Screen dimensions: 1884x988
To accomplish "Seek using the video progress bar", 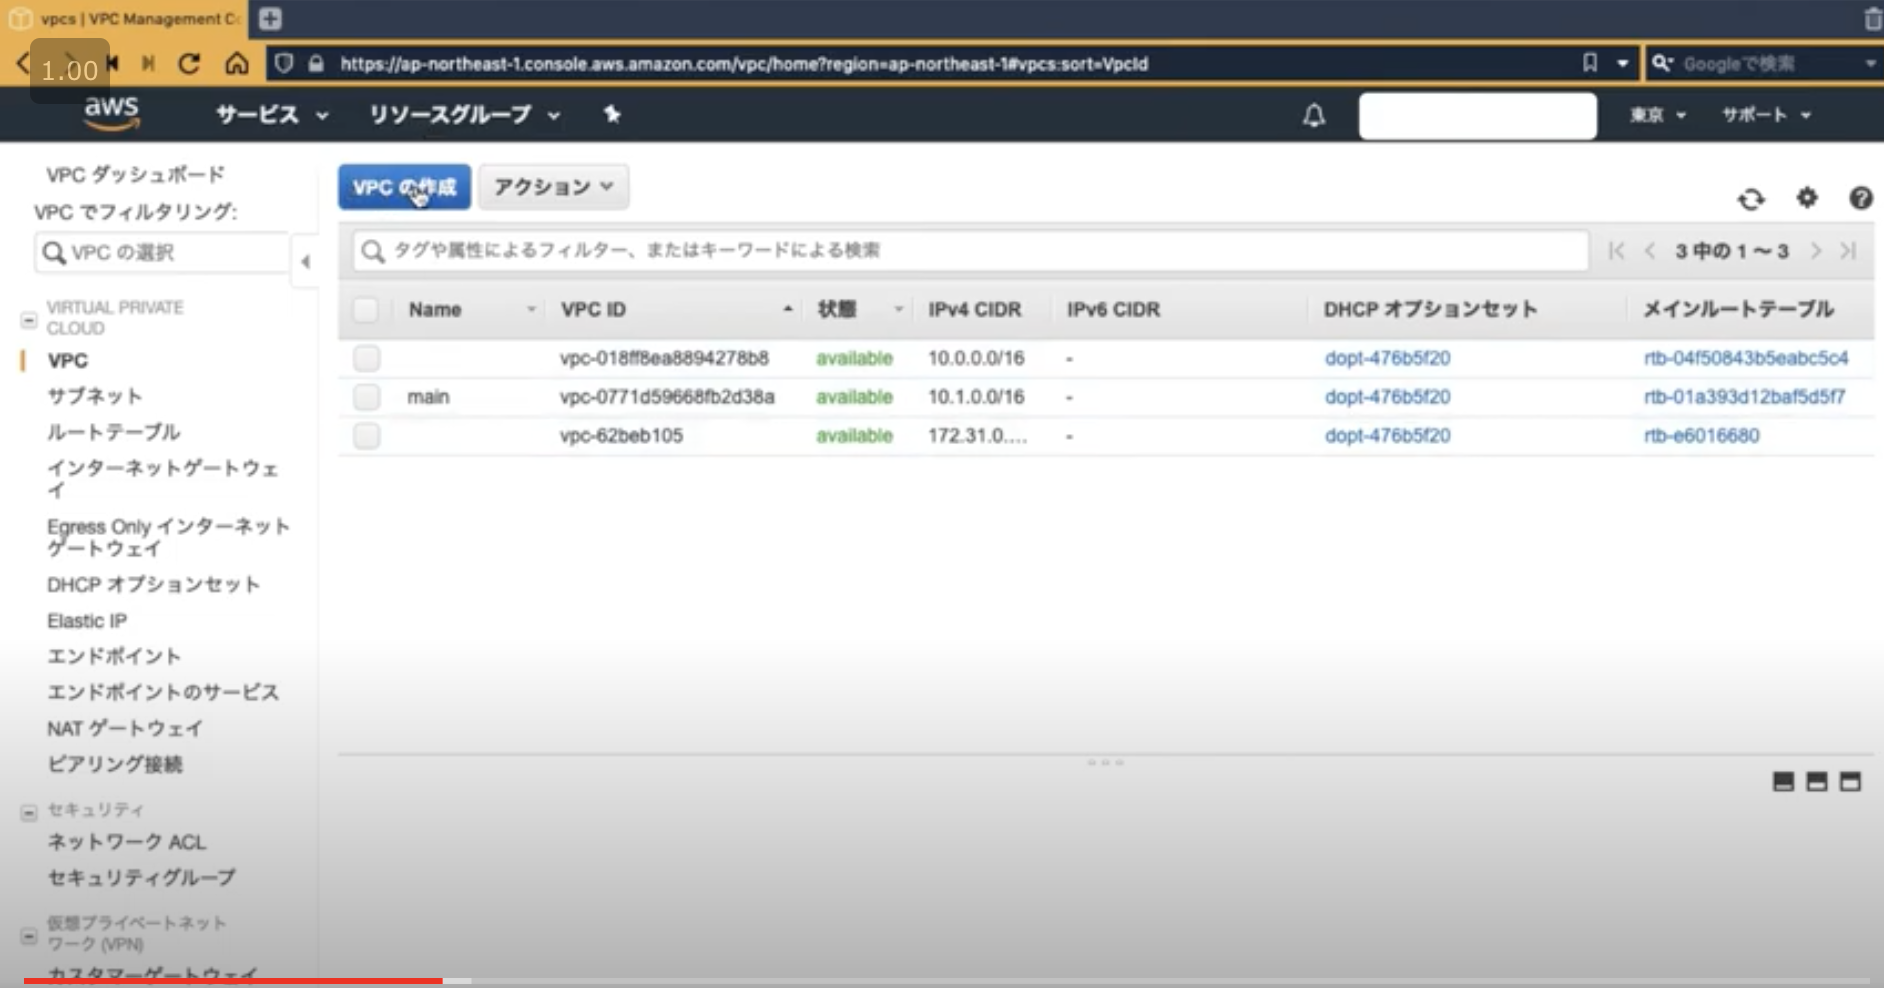I will [946, 981].
